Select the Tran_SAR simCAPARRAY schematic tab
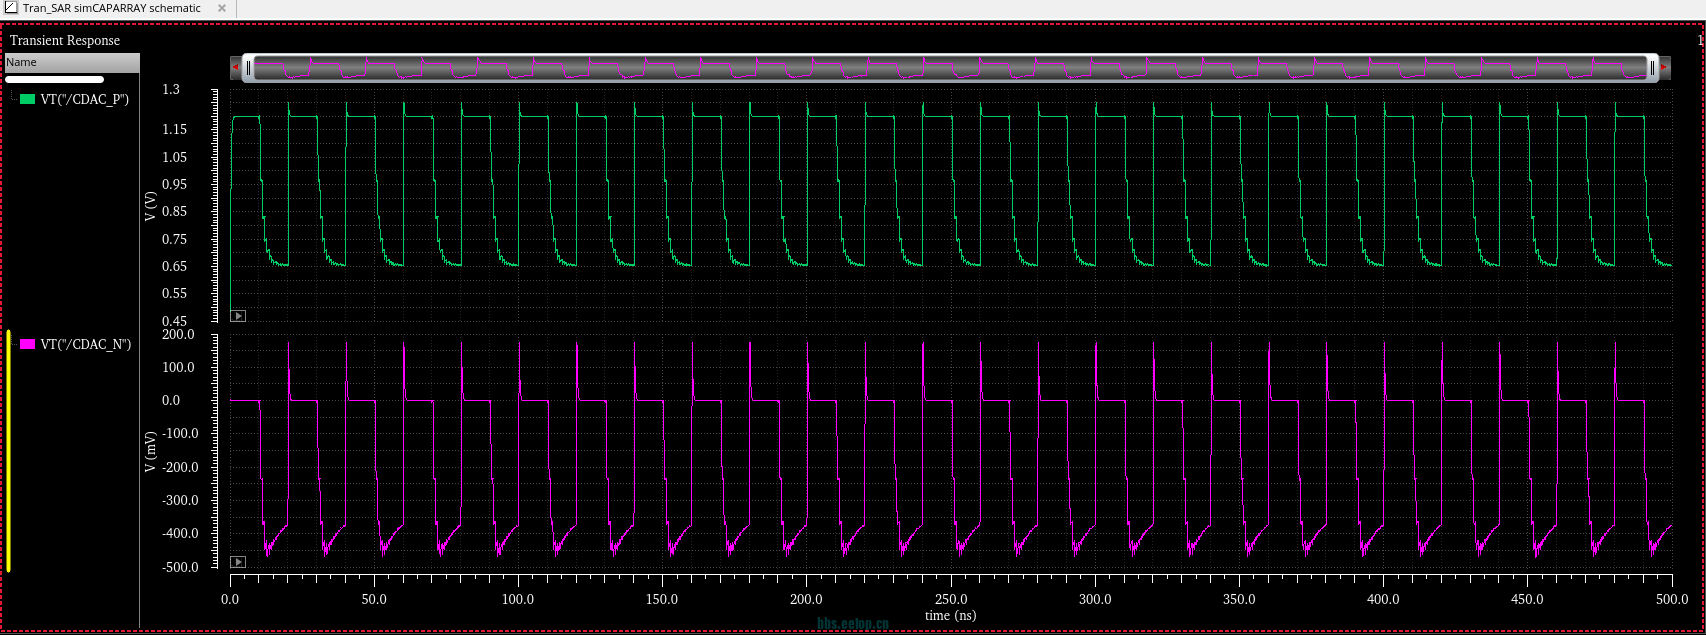Viewport: 1706px width, 635px height. pyautogui.click(x=118, y=8)
